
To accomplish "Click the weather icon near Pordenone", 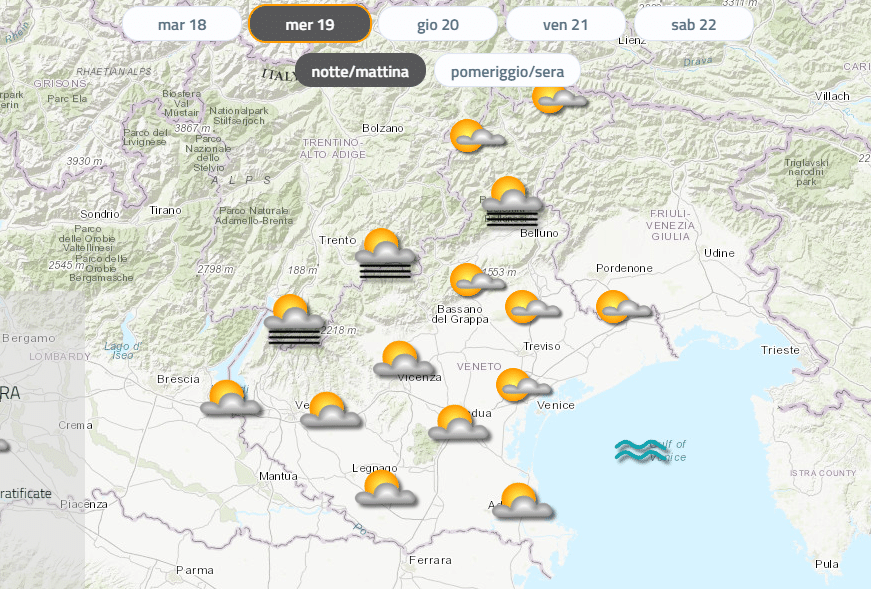I will (622, 308).
